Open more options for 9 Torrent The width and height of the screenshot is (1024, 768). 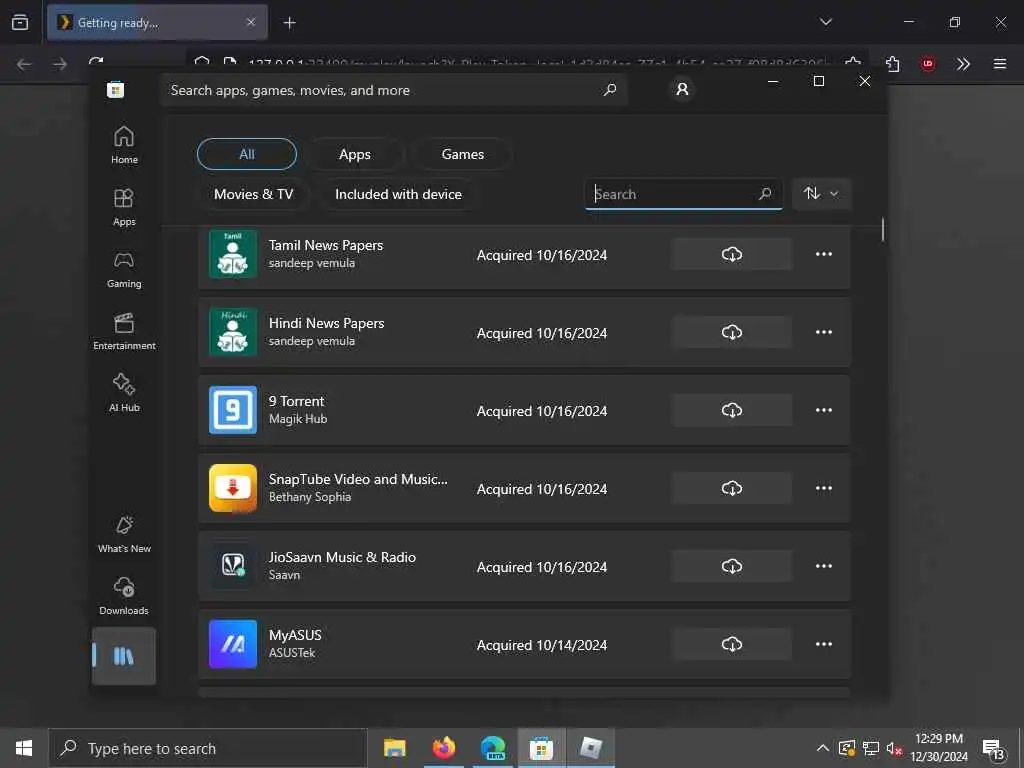[824, 410]
